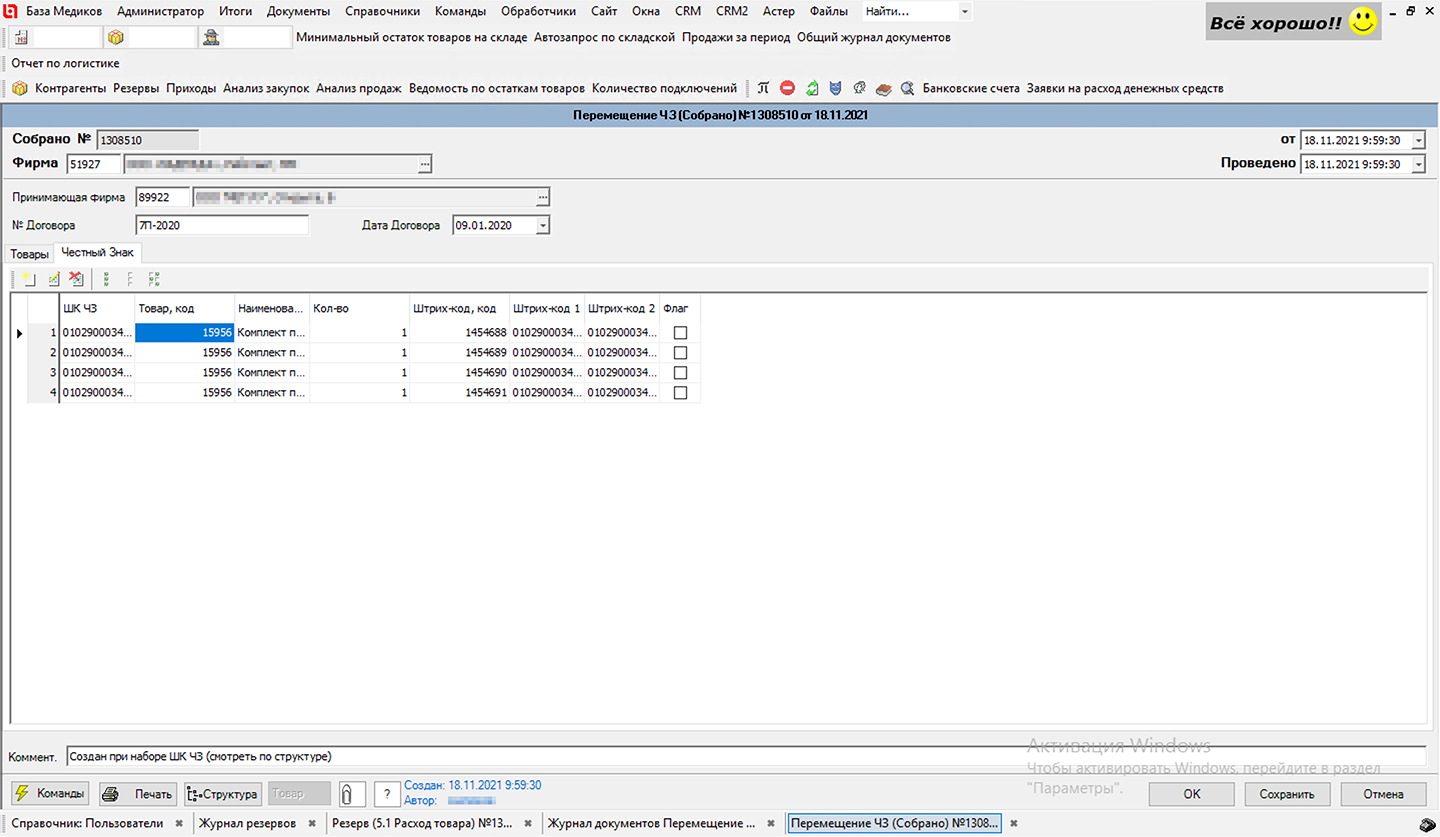Open the Дата Договора date dropdown

tap(542, 226)
